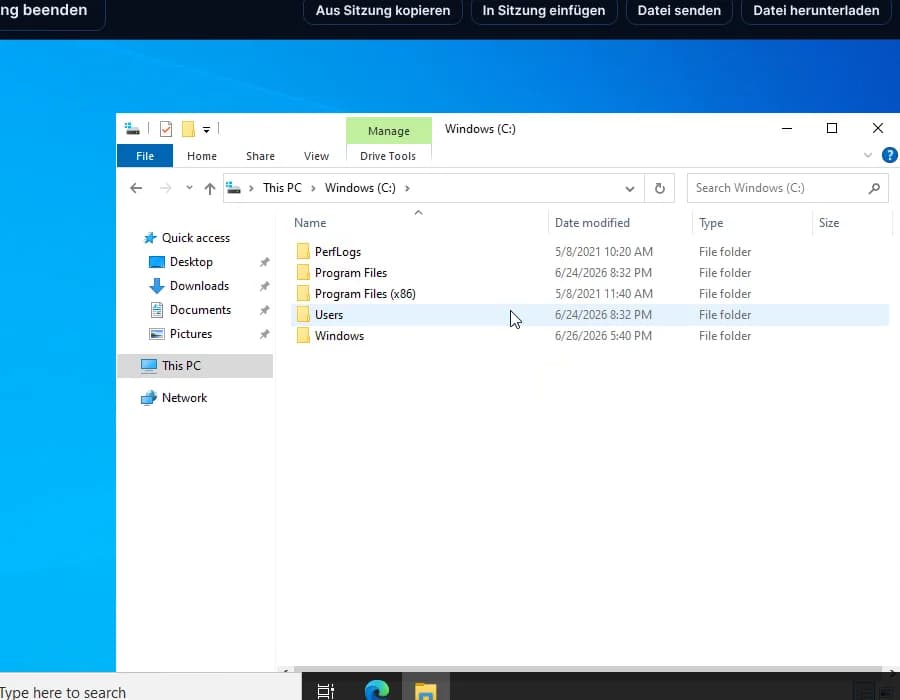Screen dimensions: 900x700
Task: Click the search magnifier icon
Action: click(x=874, y=188)
